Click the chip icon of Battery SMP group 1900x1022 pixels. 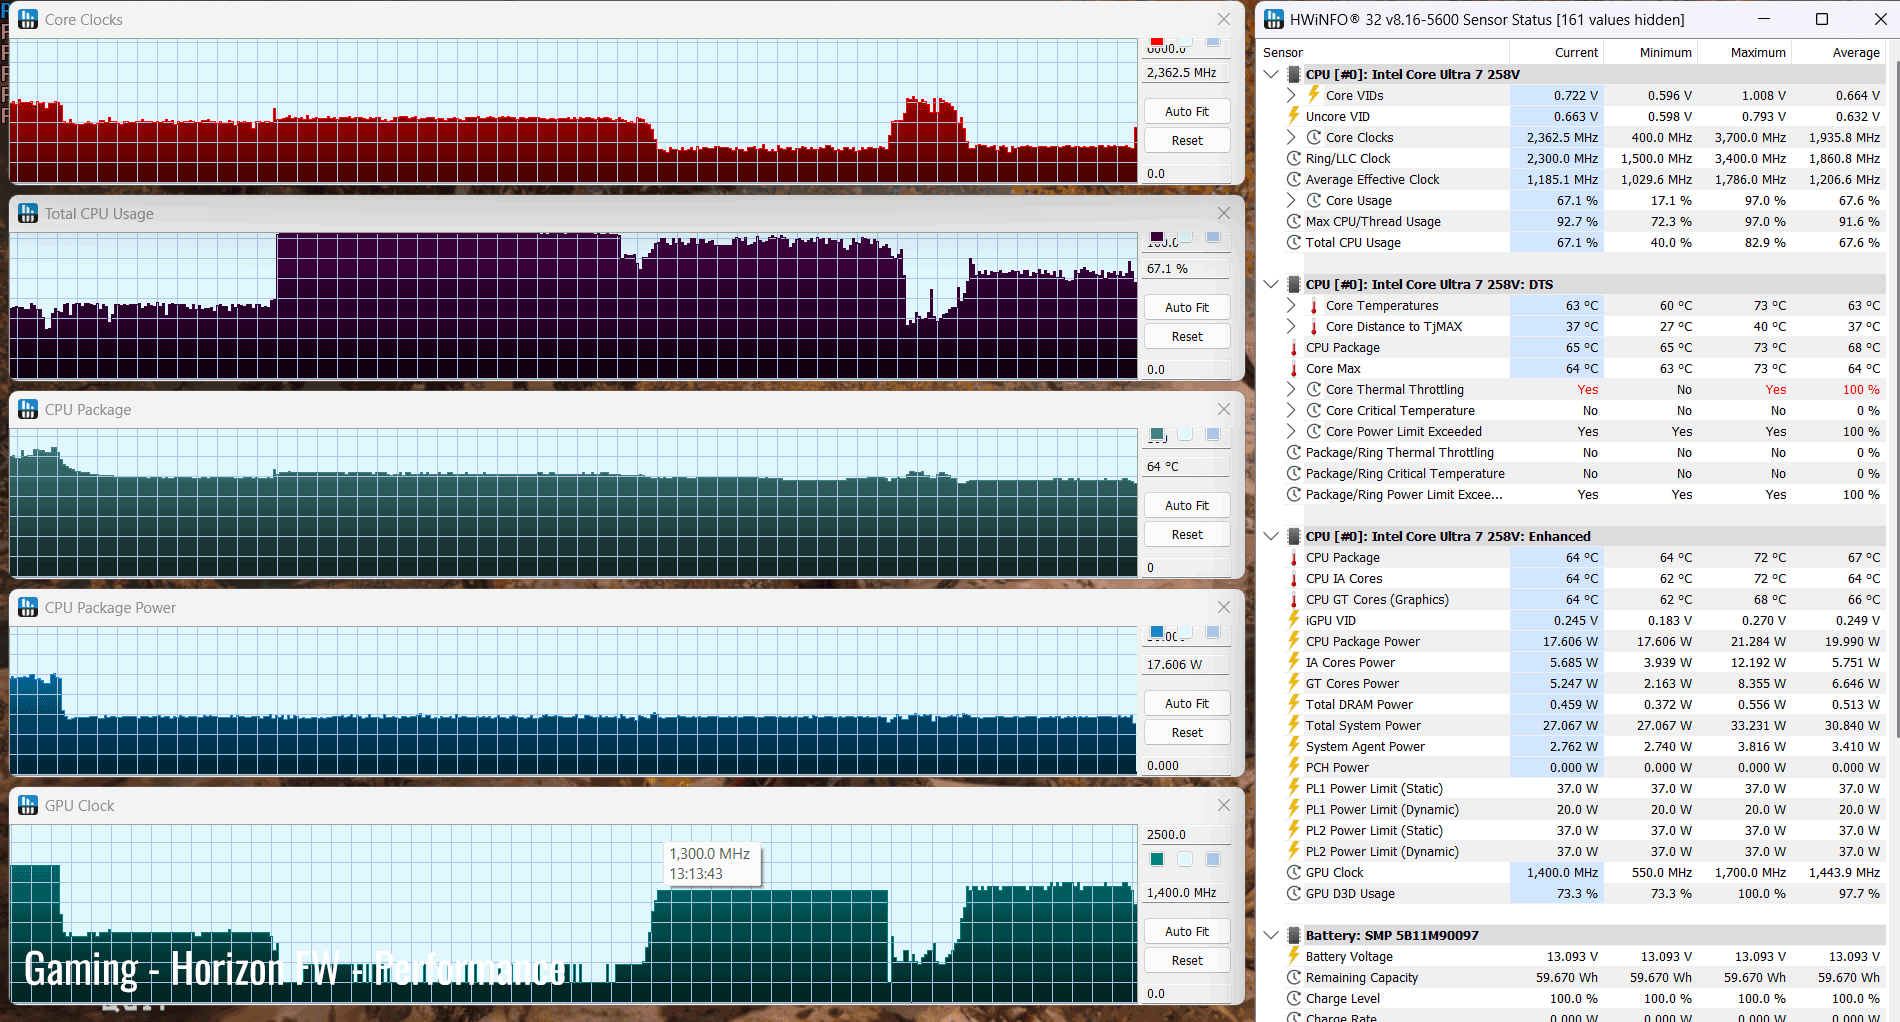[x=1293, y=935]
